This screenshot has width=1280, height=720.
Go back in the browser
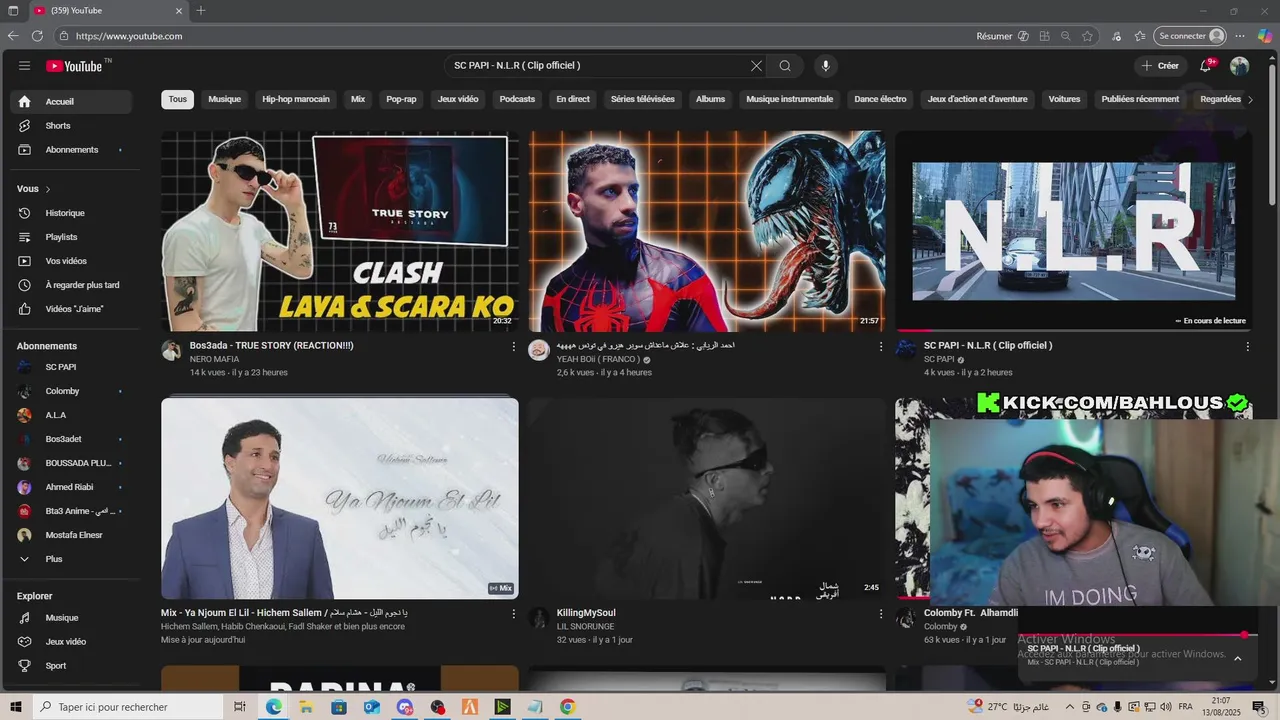tap(13, 36)
